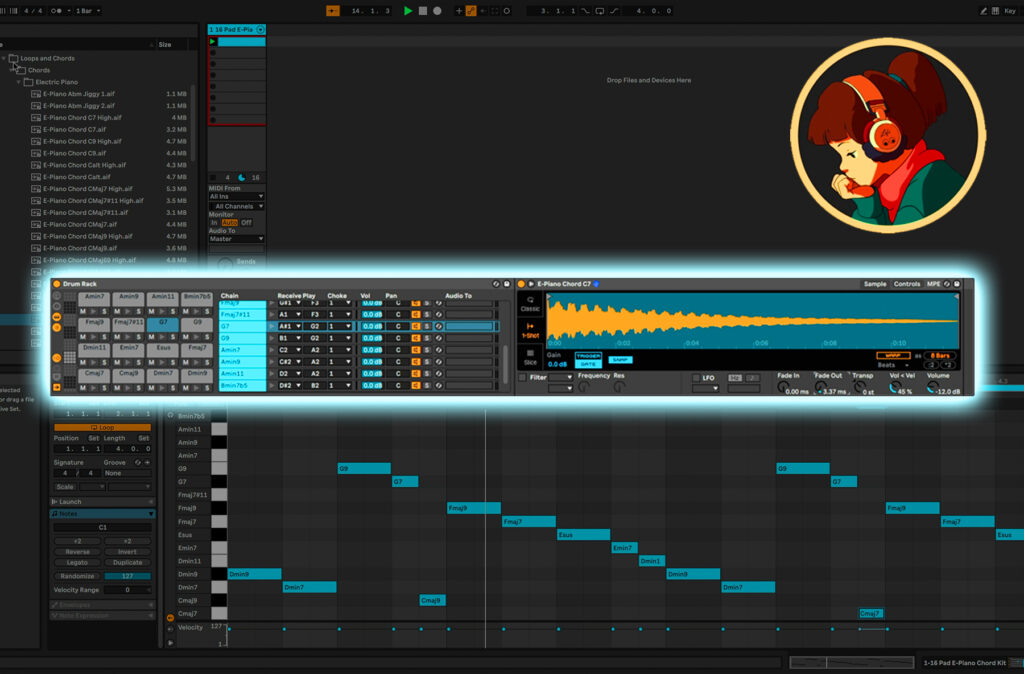
Task: Open the Audio To Master dropdown
Action: [235, 238]
